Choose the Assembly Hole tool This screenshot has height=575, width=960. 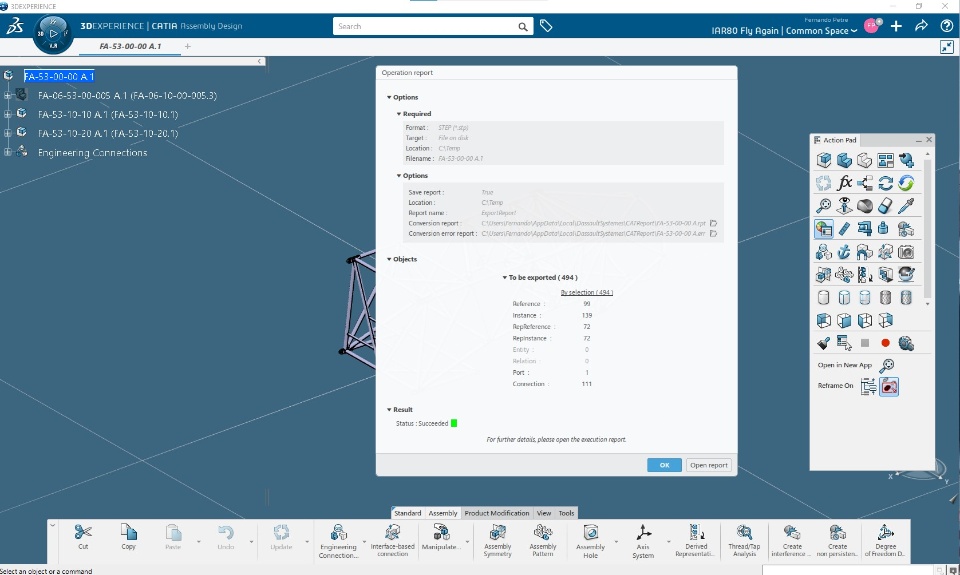[590, 541]
